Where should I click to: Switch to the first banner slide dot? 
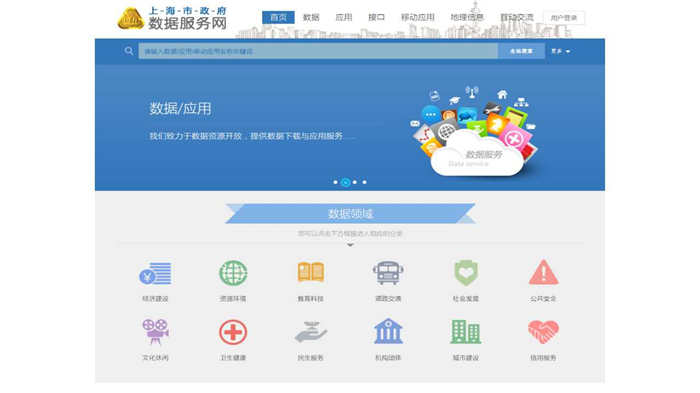click(336, 182)
